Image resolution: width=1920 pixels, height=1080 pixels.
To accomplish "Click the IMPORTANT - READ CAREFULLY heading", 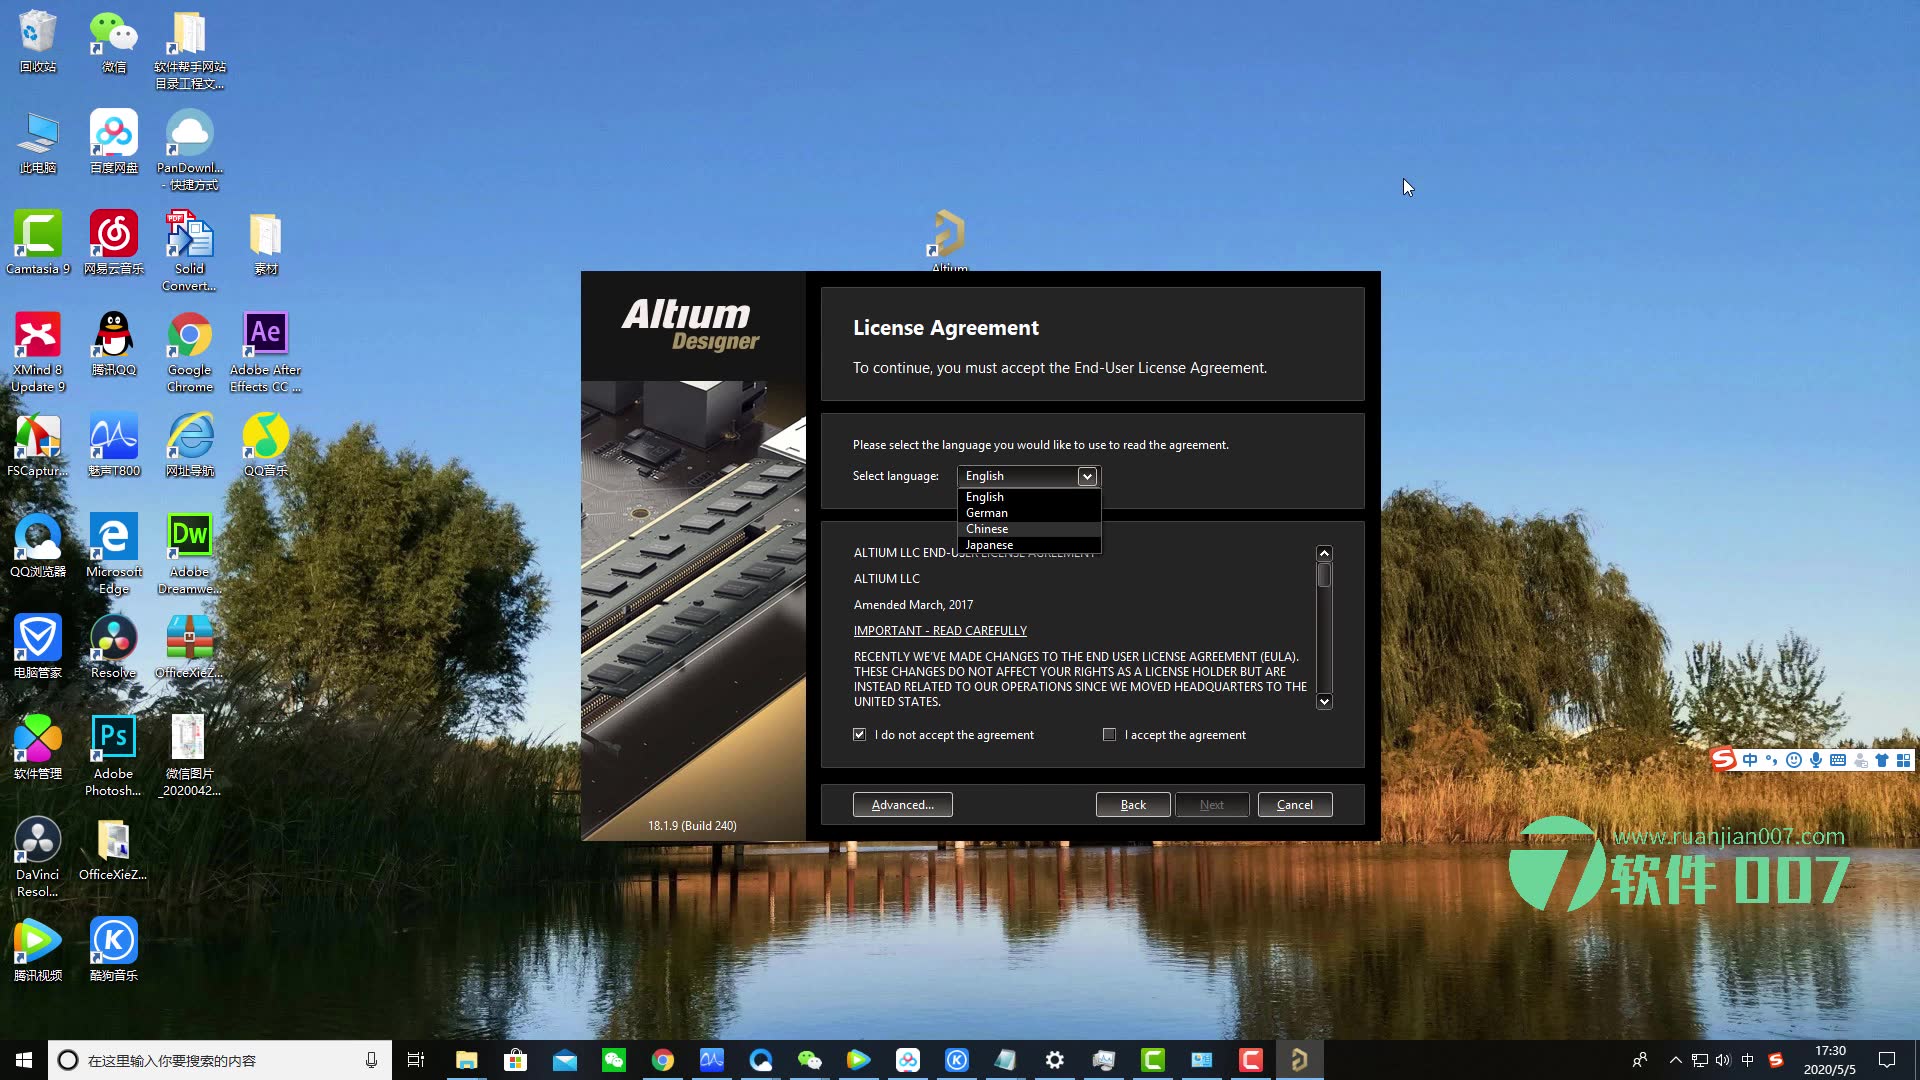I will pyautogui.click(x=940, y=631).
